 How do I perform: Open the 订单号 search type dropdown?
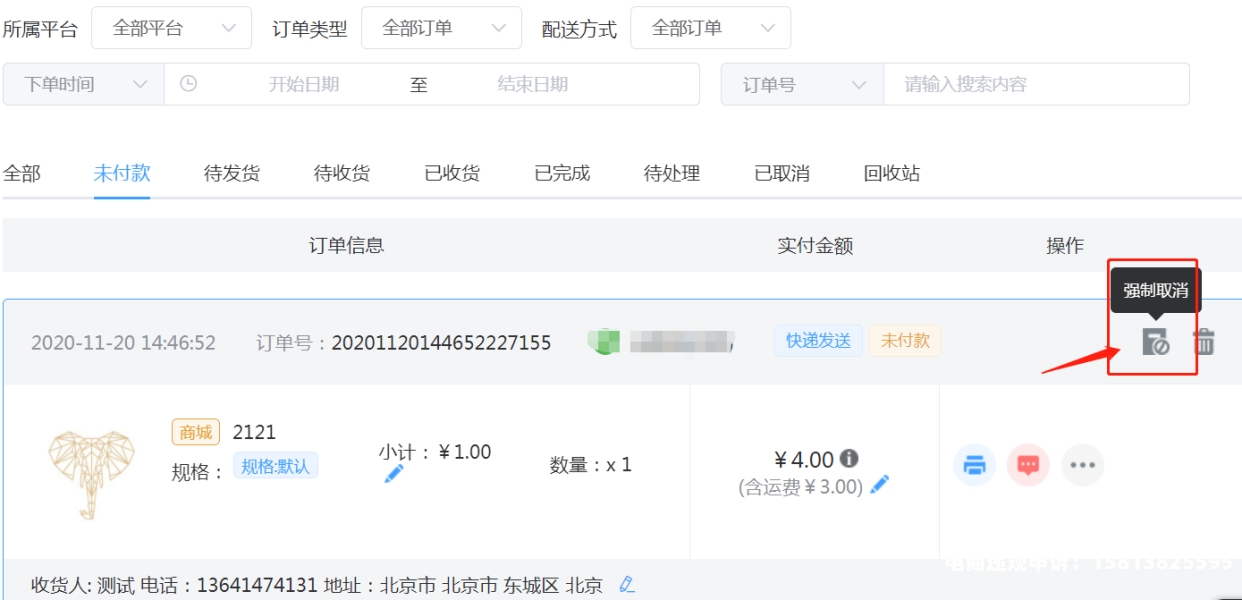tap(802, 85)
